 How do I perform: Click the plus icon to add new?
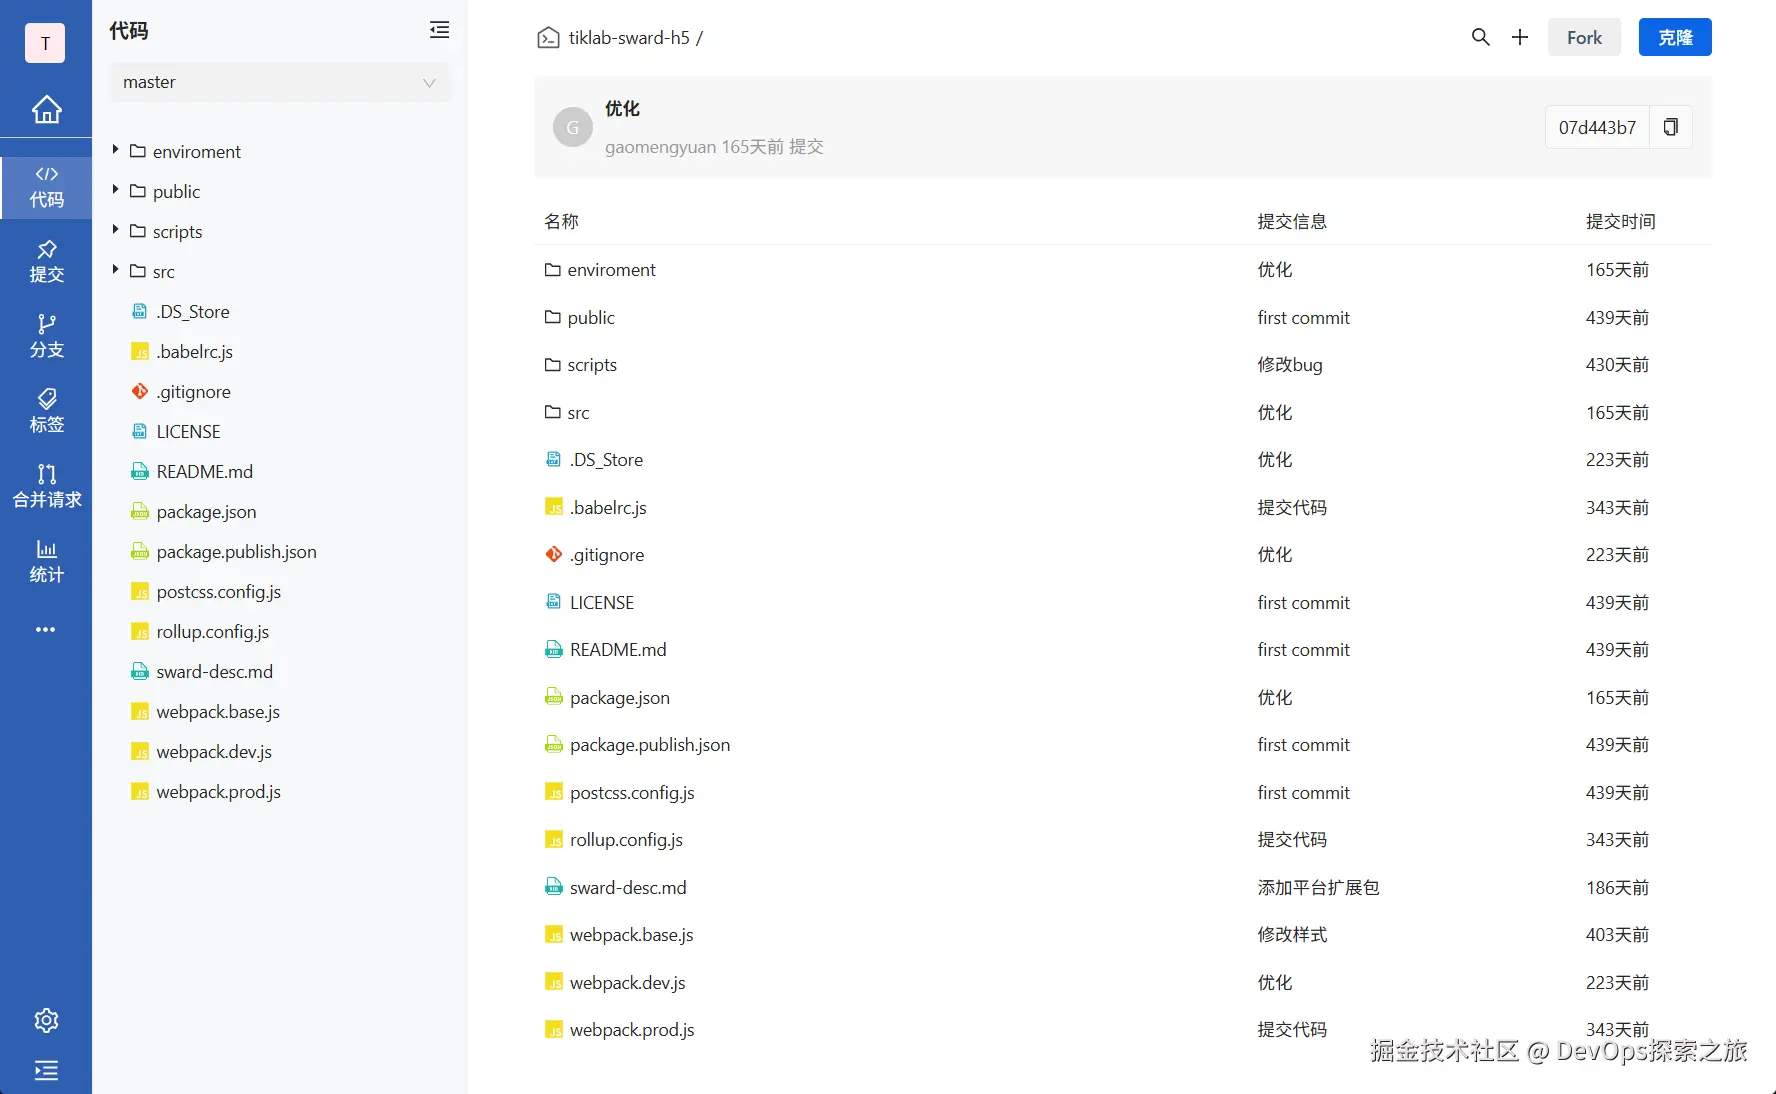[1520, 37]
